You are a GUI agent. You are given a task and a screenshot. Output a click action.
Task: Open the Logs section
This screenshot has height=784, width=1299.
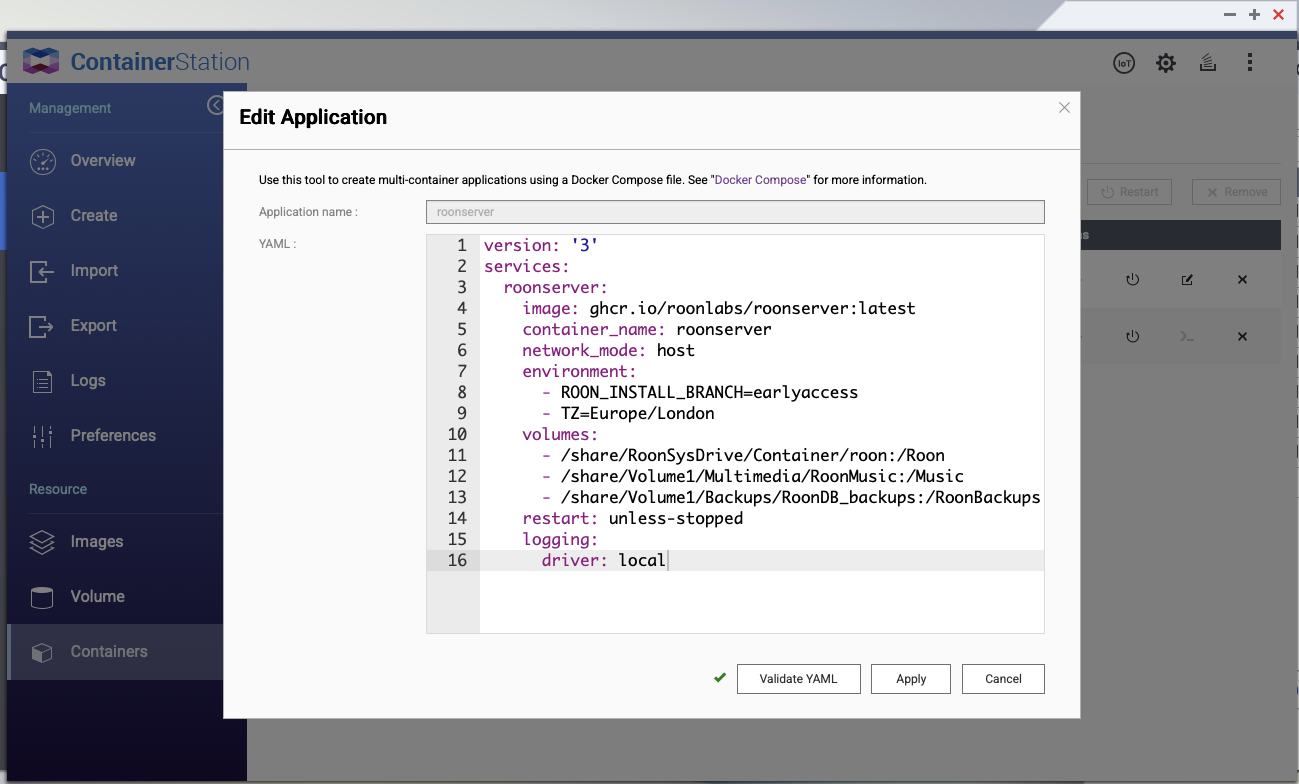88,380
